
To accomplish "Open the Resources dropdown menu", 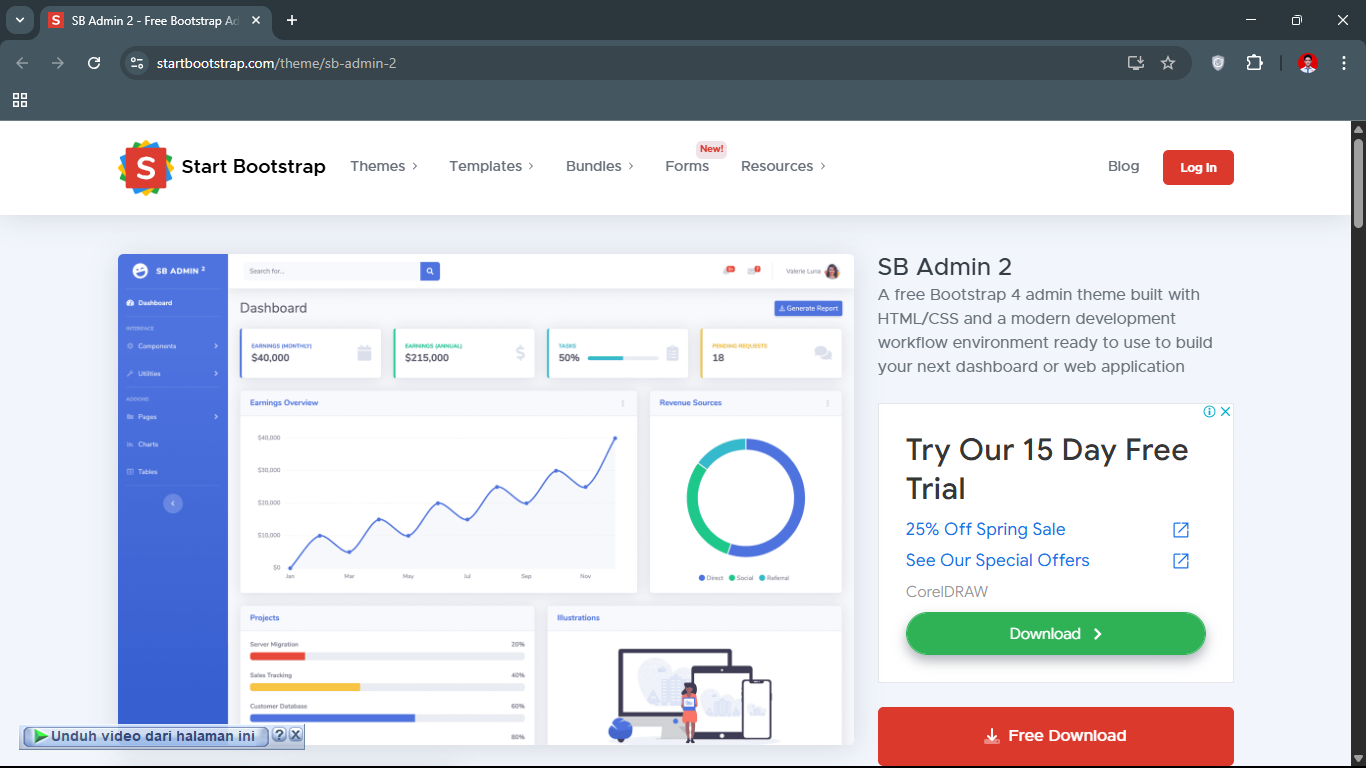I will coord(783,166).
